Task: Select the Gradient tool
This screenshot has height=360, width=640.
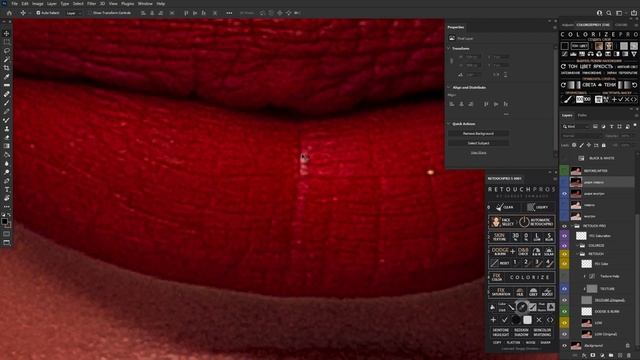Action: coord(7,146)
